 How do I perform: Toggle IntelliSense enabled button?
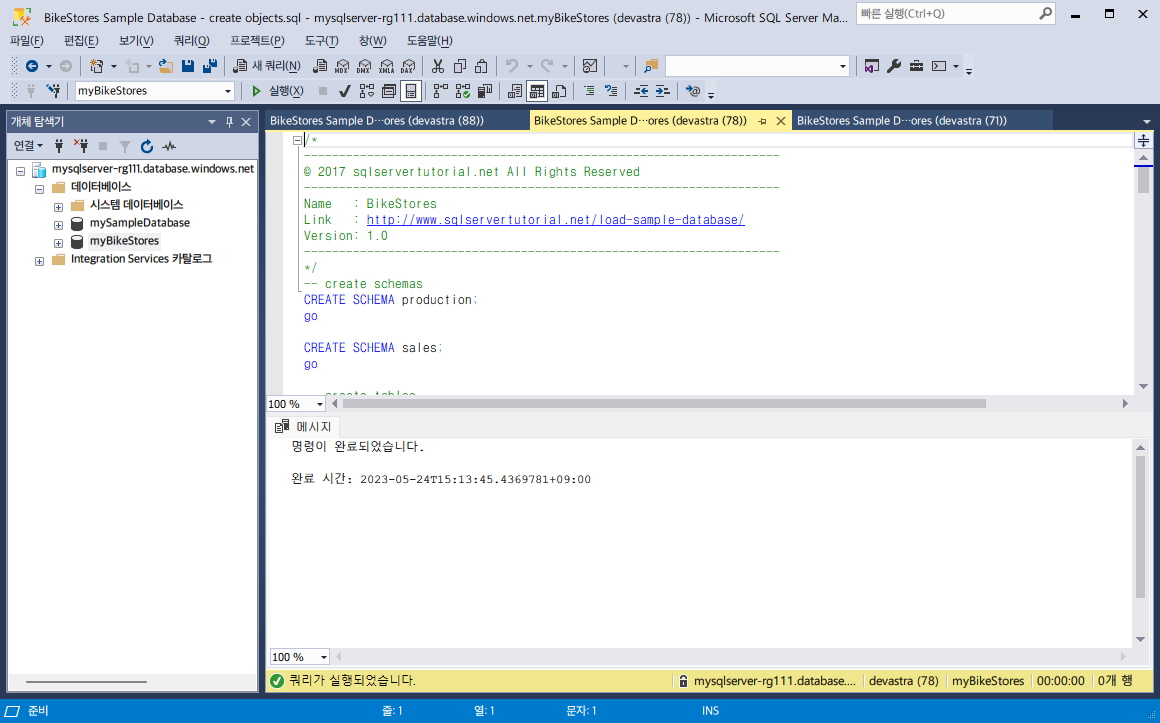pos(411,91)
